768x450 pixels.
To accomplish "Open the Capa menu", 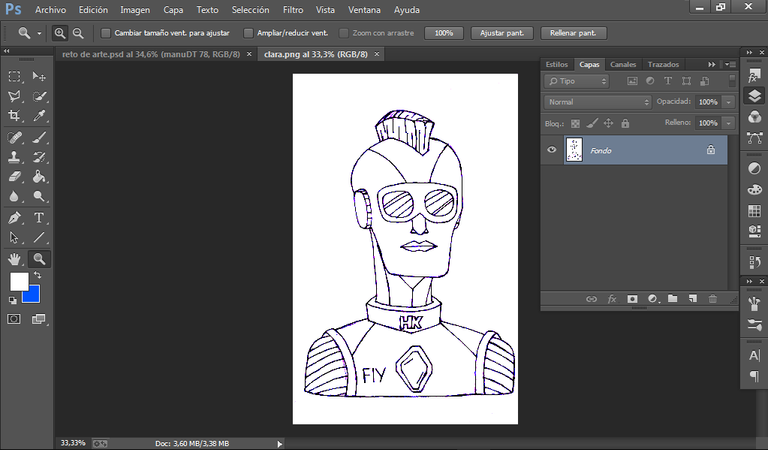I will click(x=173, y=10).
